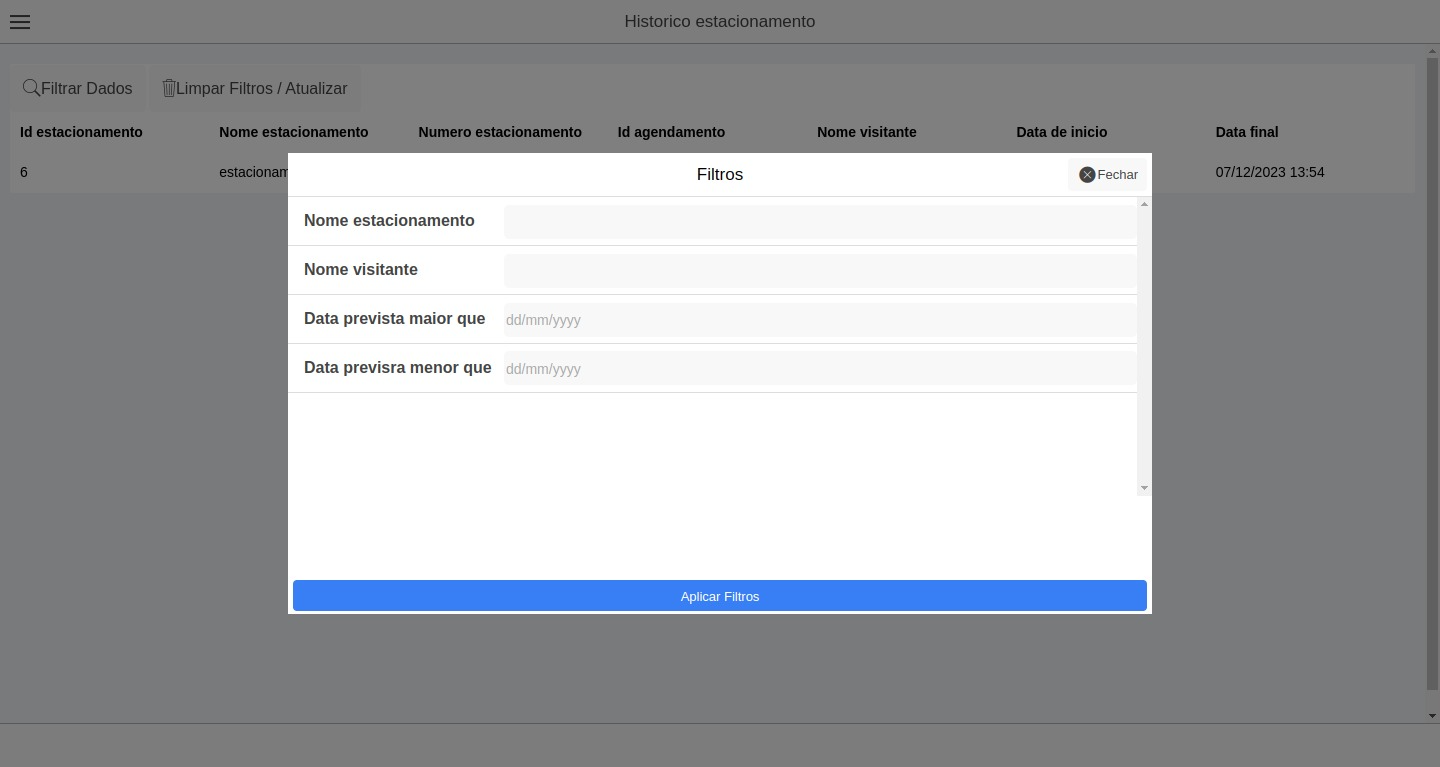Click the trash icon on Limpar Filtros
The image size is (1440, 767).
[168, 88]
